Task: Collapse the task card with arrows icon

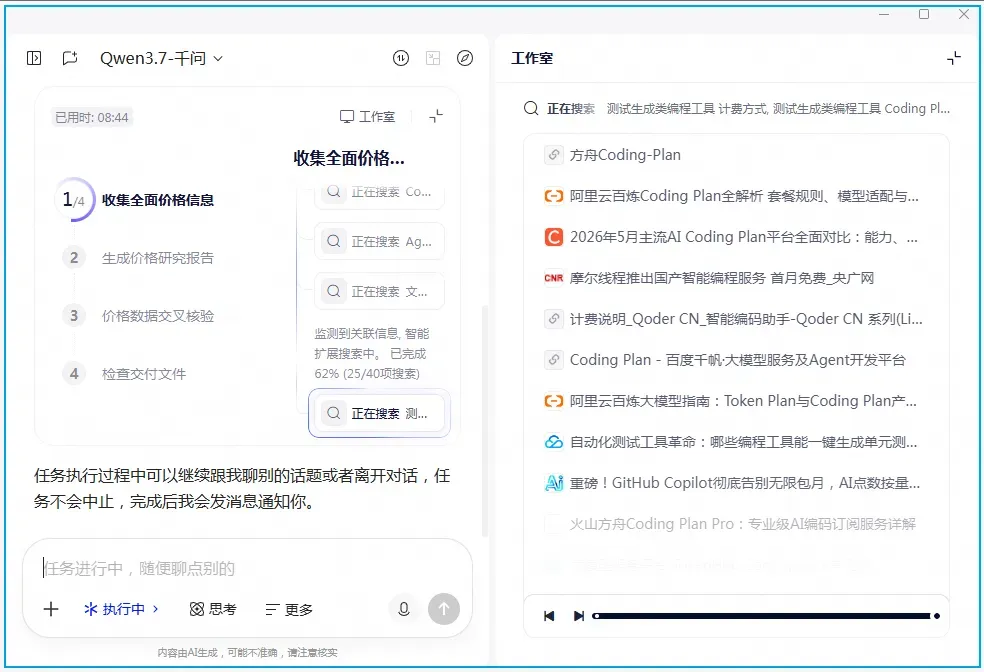Action: [x=436, y=116]
